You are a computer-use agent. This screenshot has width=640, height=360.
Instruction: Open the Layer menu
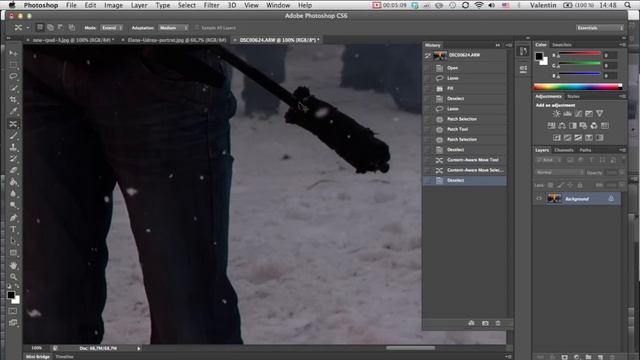[139, 5]
